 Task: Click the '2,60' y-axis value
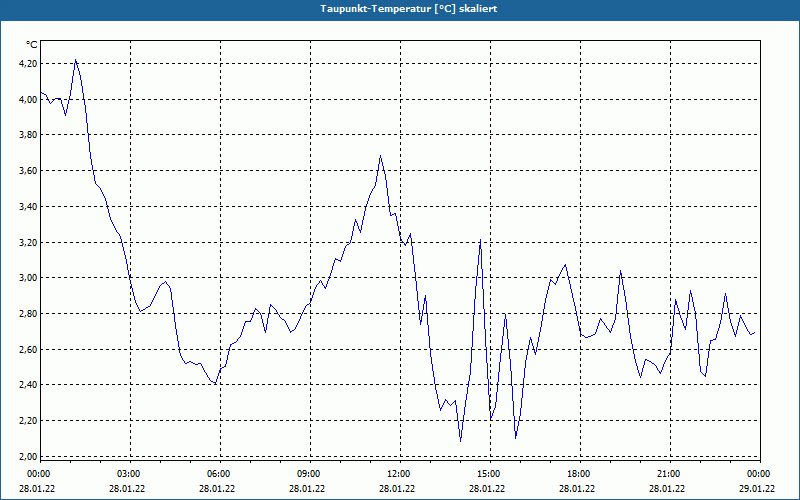coord(28,349)
